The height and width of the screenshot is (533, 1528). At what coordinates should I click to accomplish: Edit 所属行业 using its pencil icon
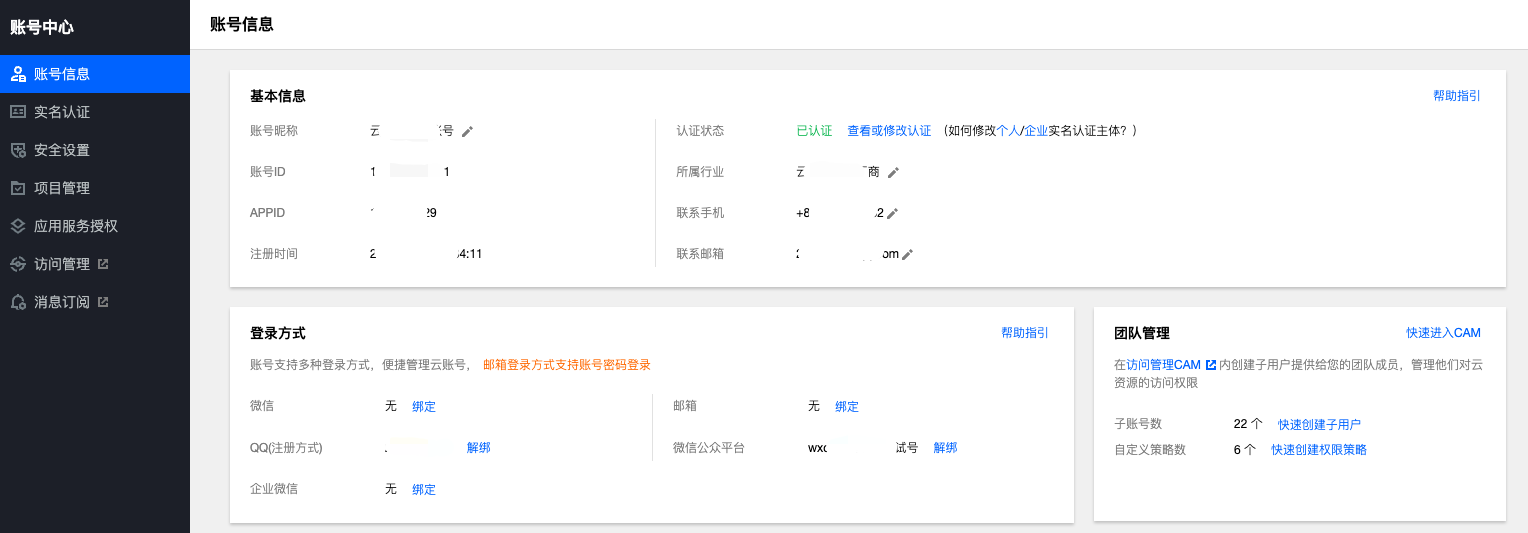point(893,172)
